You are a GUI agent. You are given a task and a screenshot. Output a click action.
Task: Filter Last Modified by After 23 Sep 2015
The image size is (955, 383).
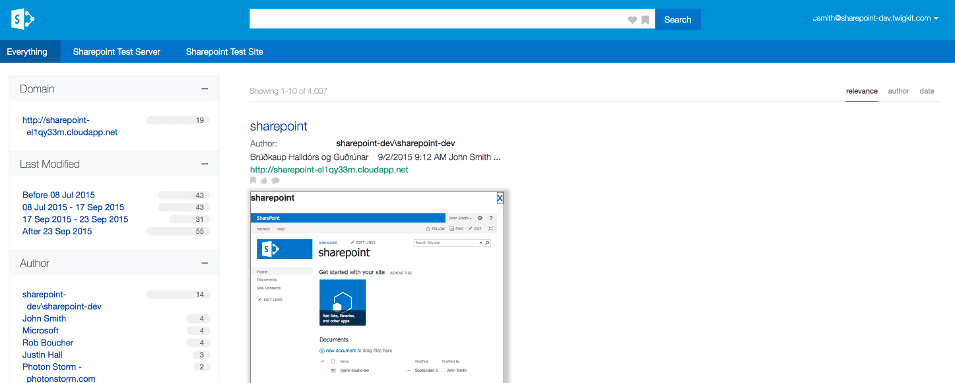click(x=57, y=231)
